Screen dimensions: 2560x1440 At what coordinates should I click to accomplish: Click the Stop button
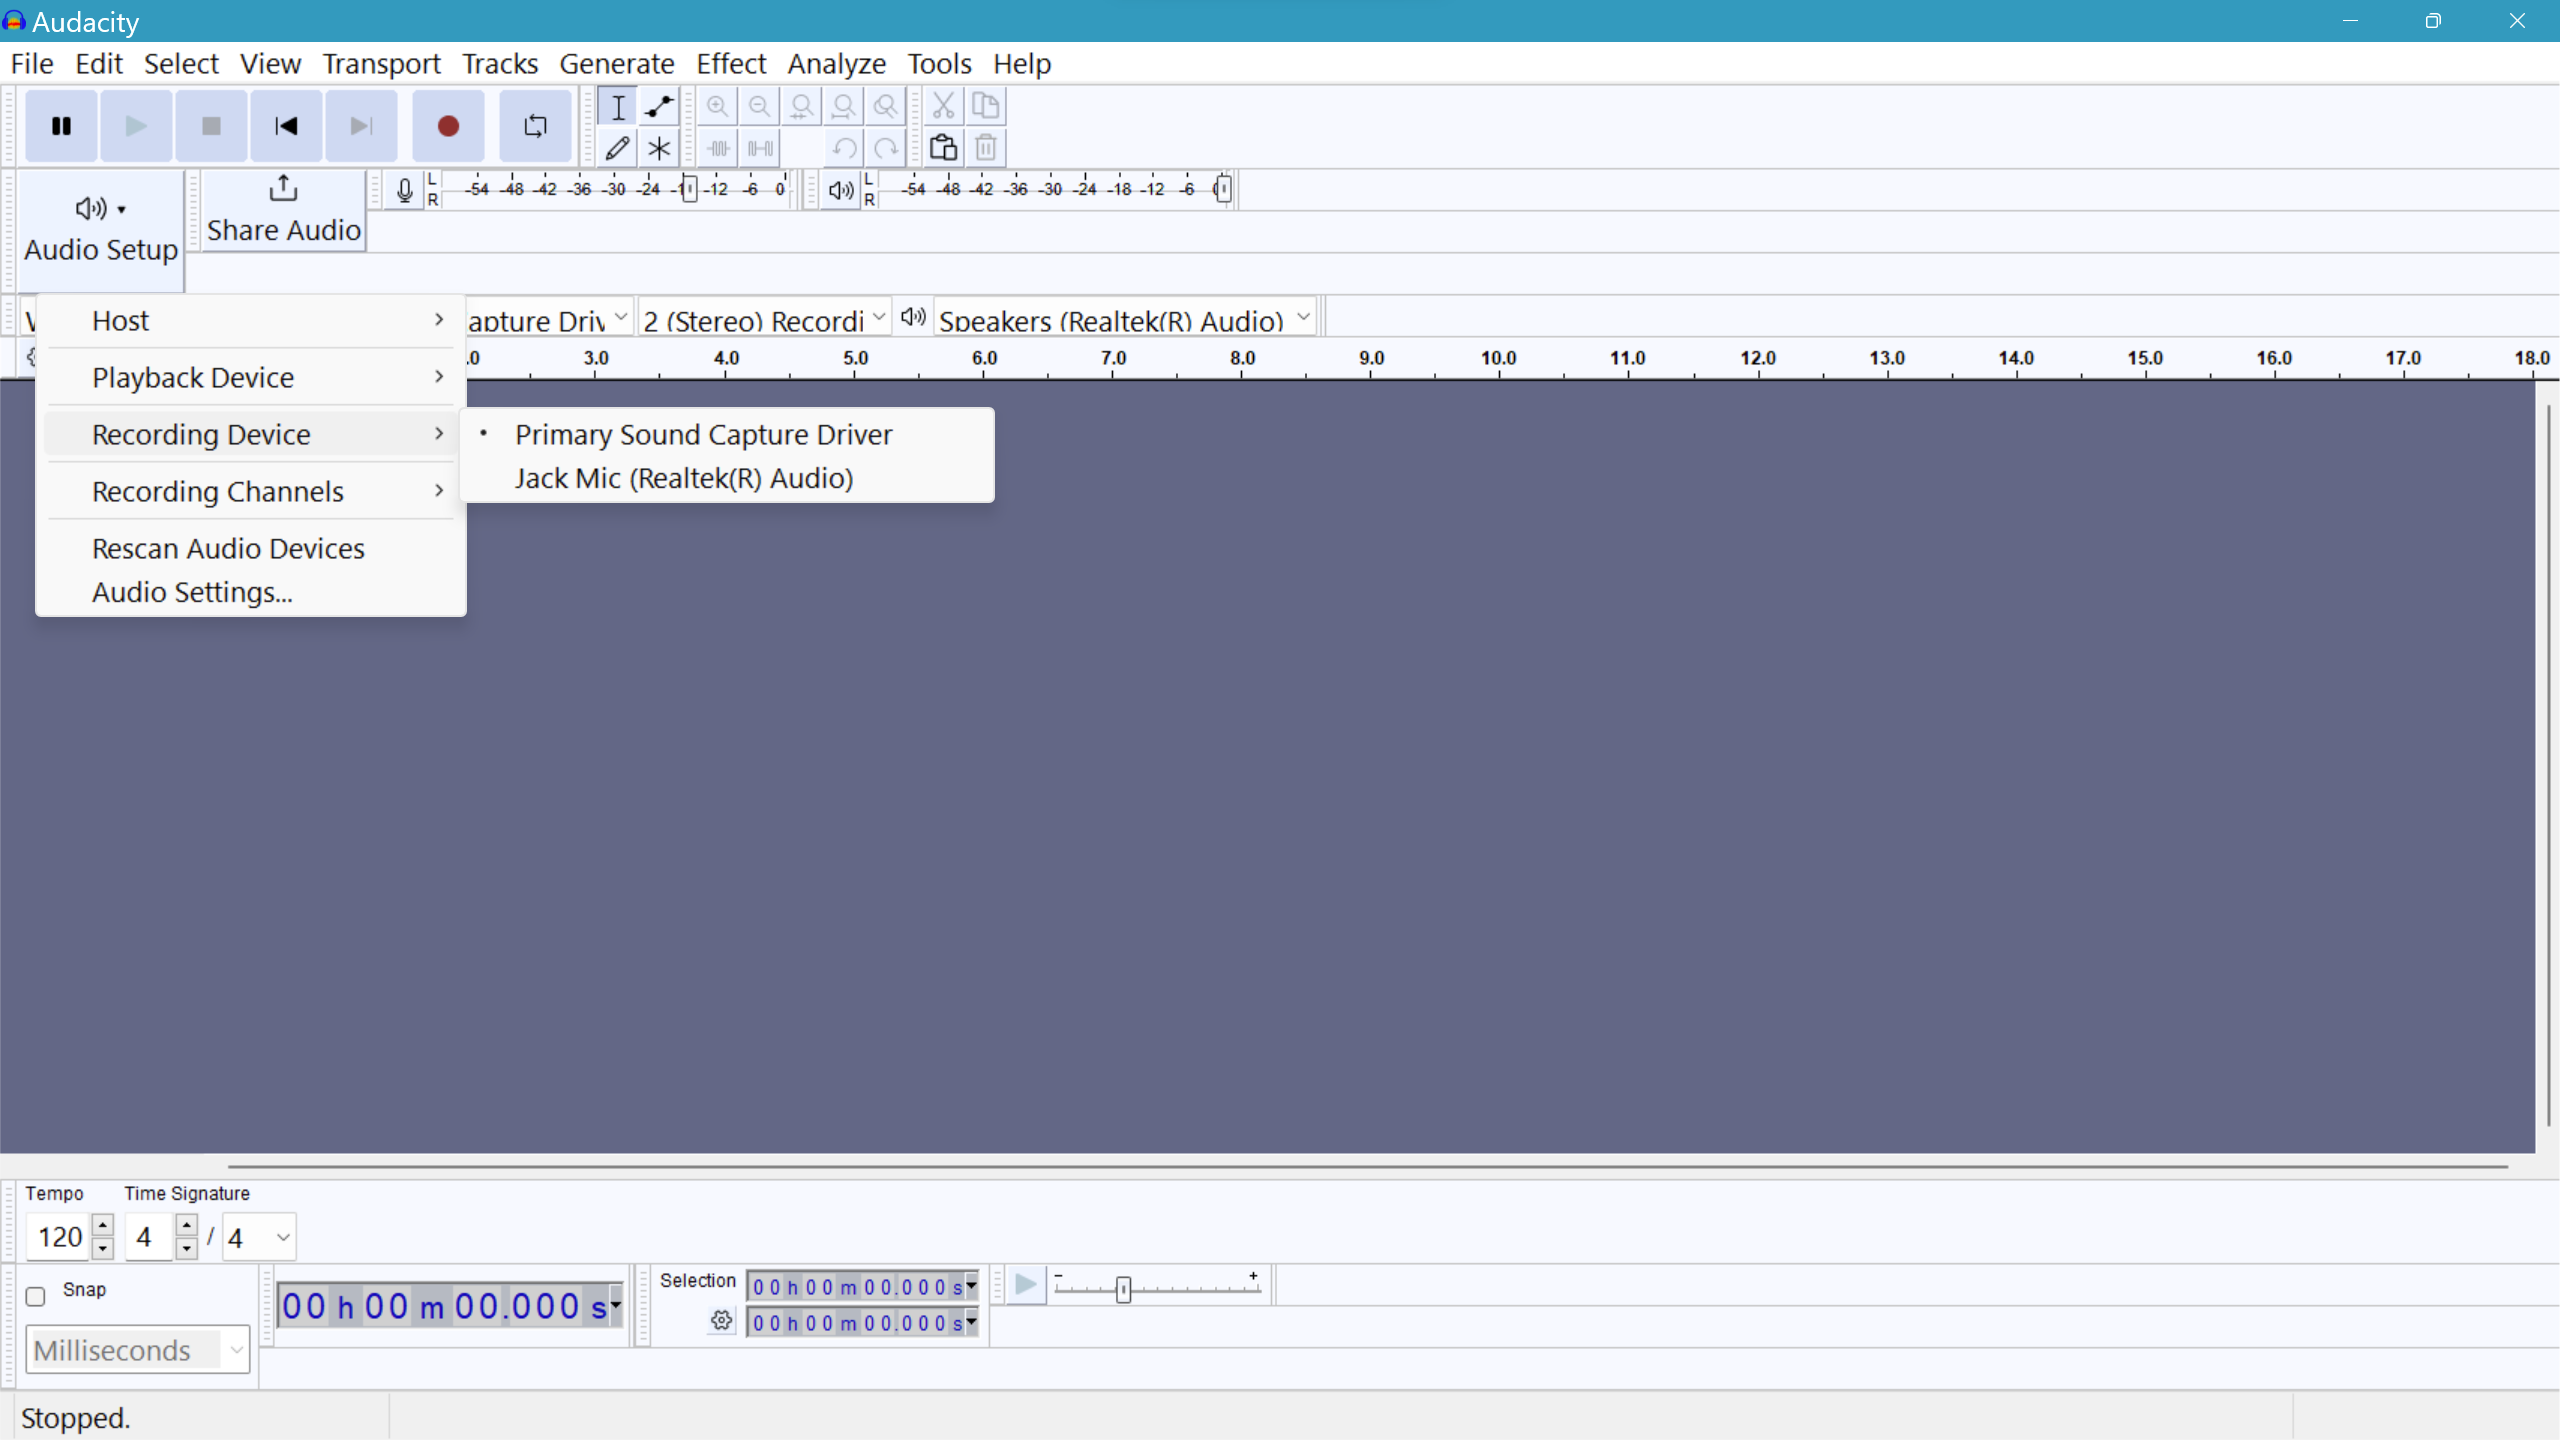coord(211,126)
